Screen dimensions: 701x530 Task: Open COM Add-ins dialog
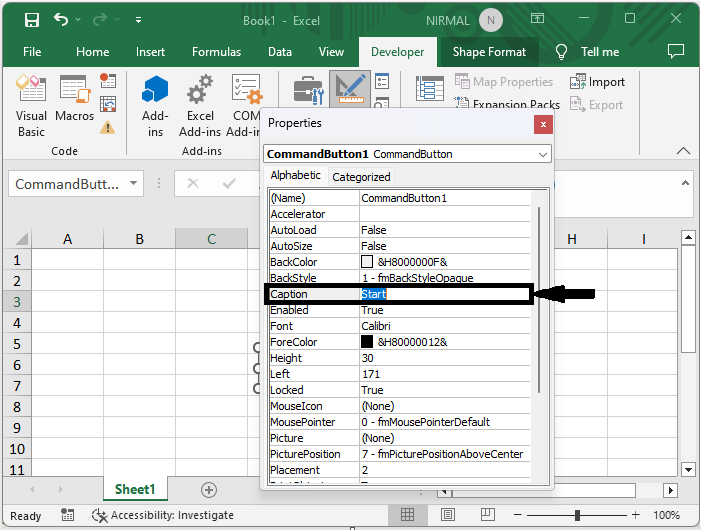pos(244,106)
